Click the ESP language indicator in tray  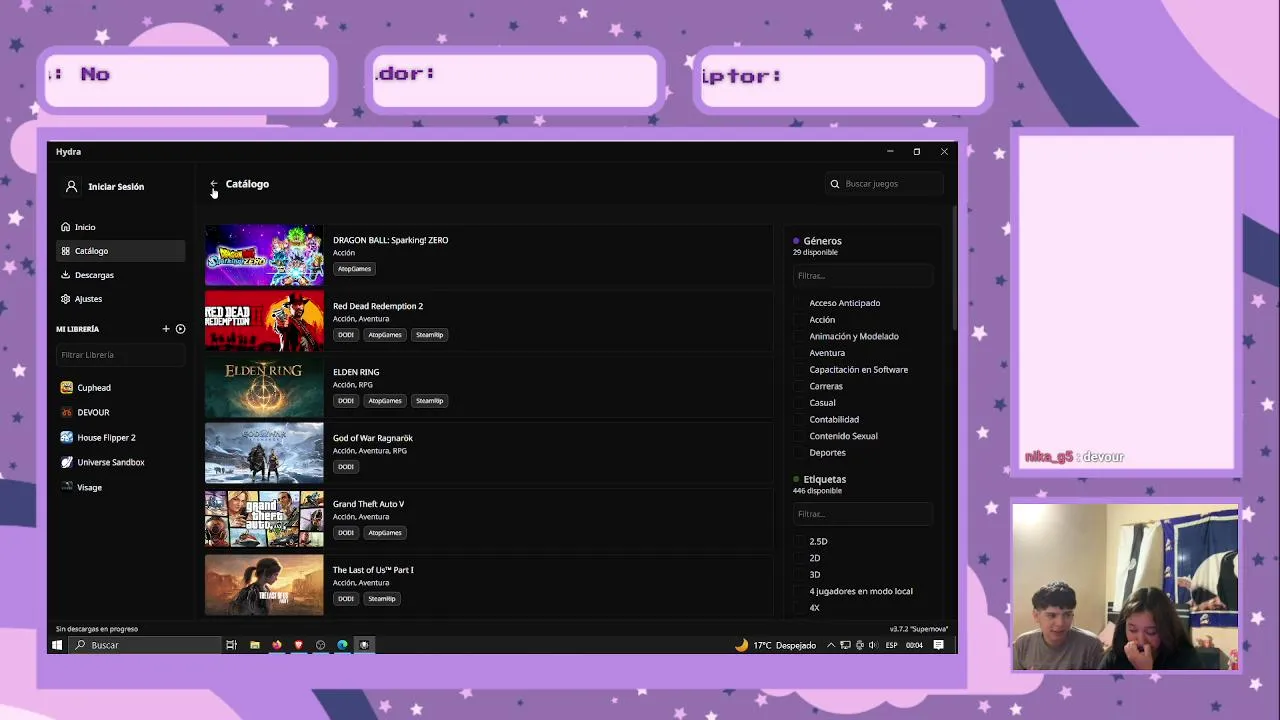pos(891,645)
